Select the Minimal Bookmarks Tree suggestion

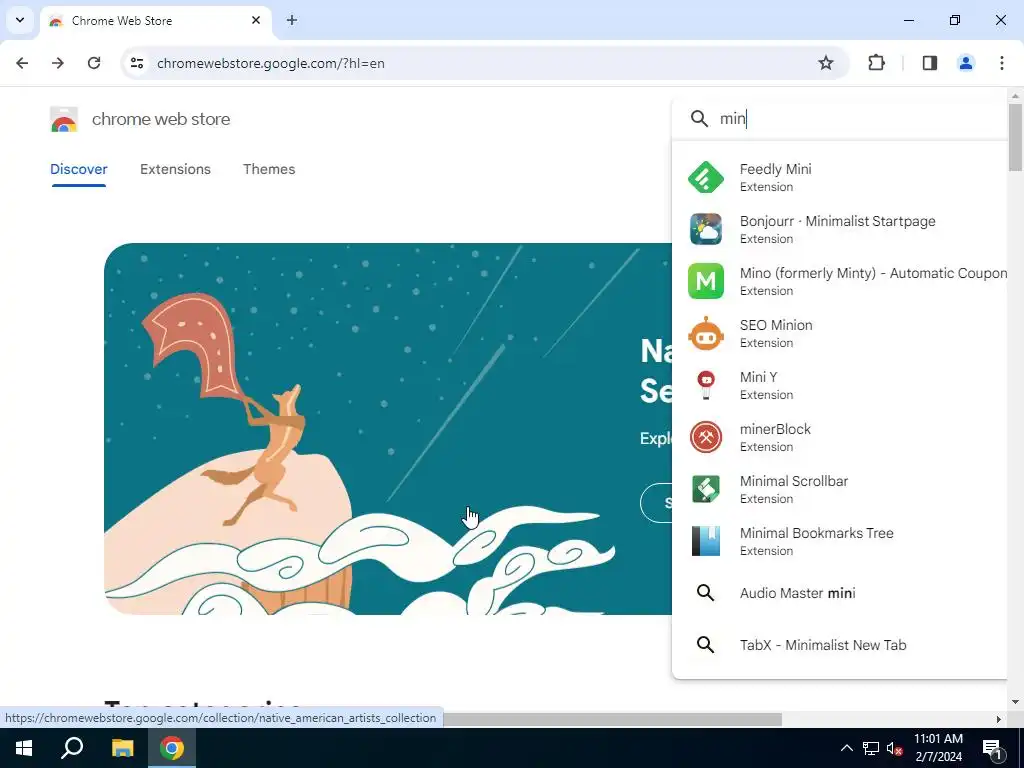[840, 541]
